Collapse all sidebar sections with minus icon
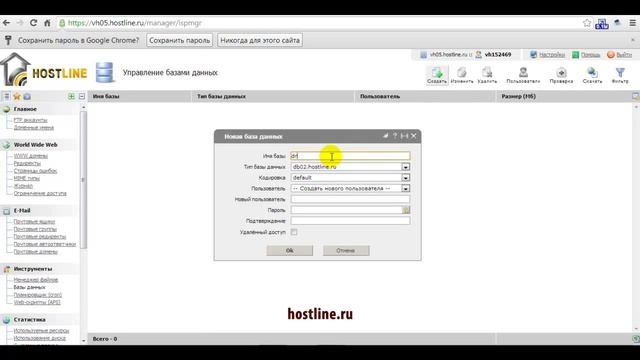Image resolution: width=640 pixels, height=360 pixels. (x=82, y=96)
